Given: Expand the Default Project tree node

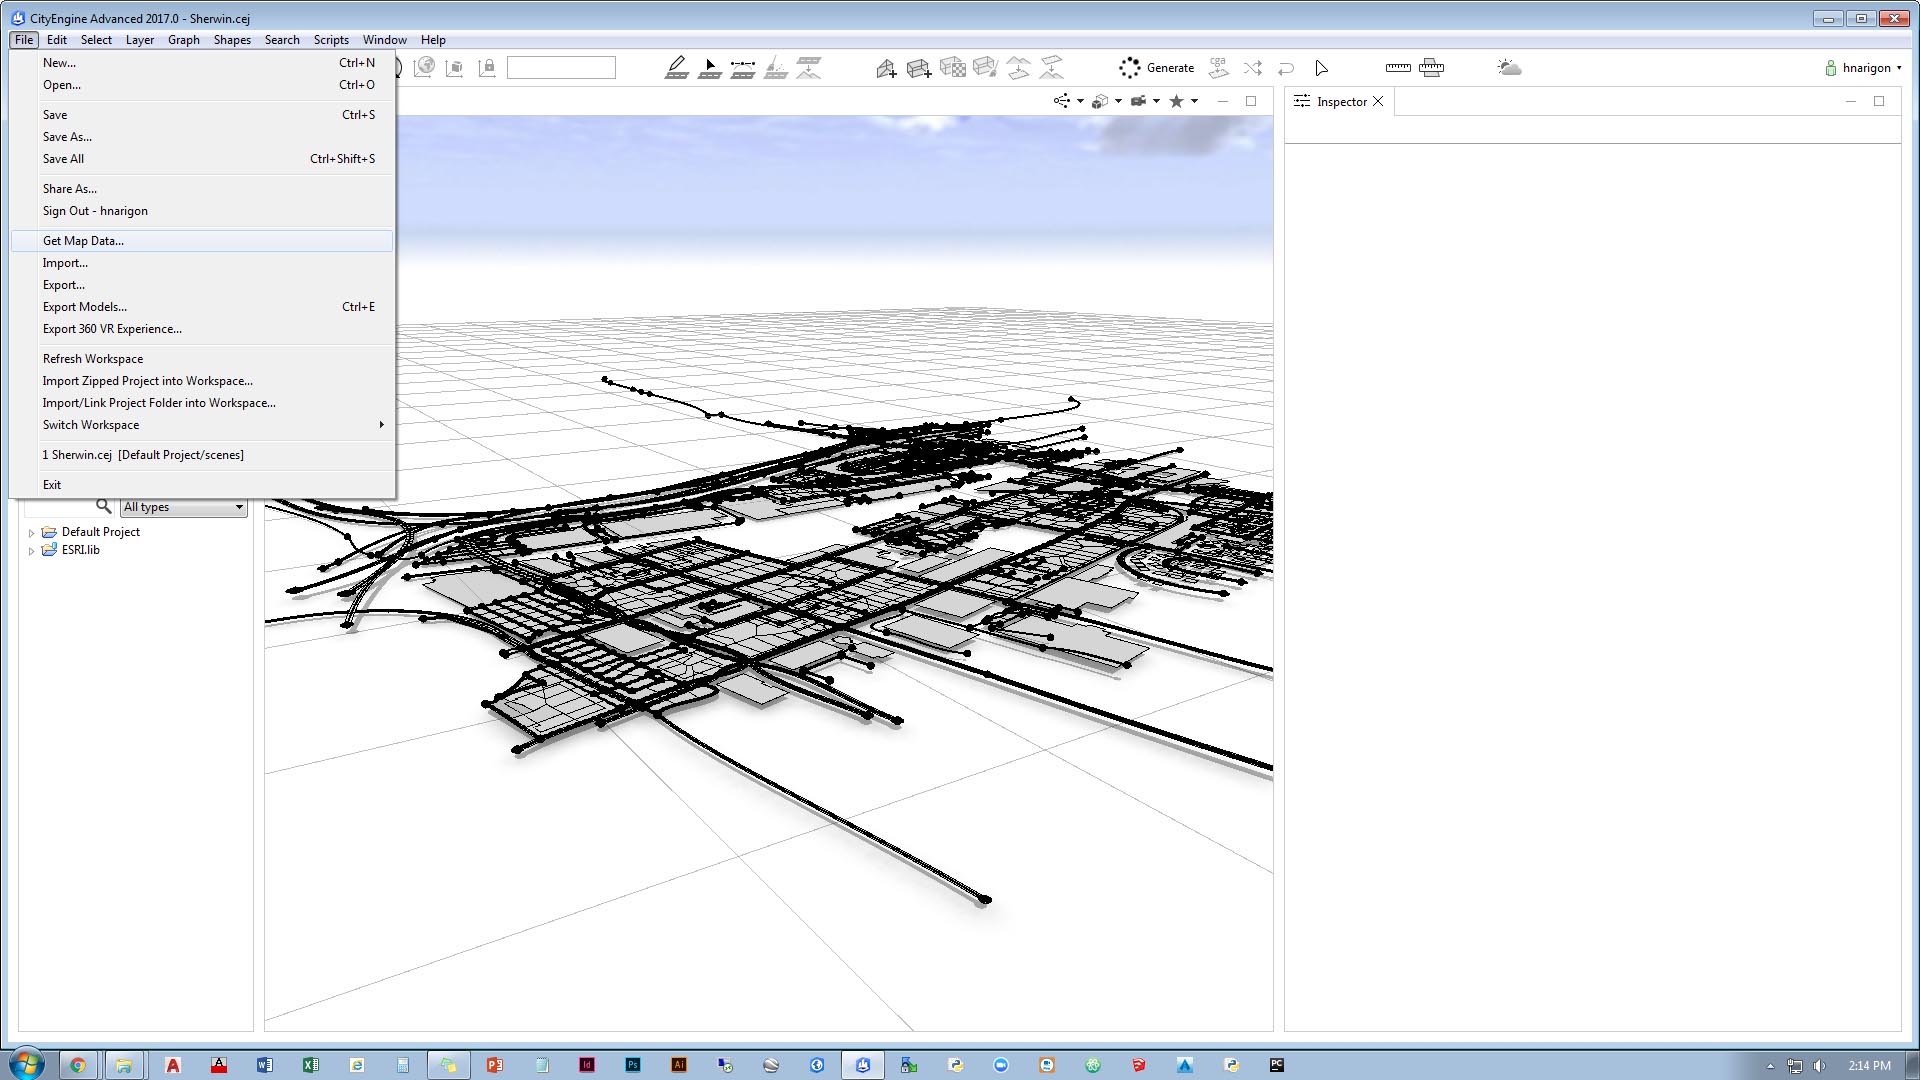Looking at the screenshot, I should (x=31, y=533).
